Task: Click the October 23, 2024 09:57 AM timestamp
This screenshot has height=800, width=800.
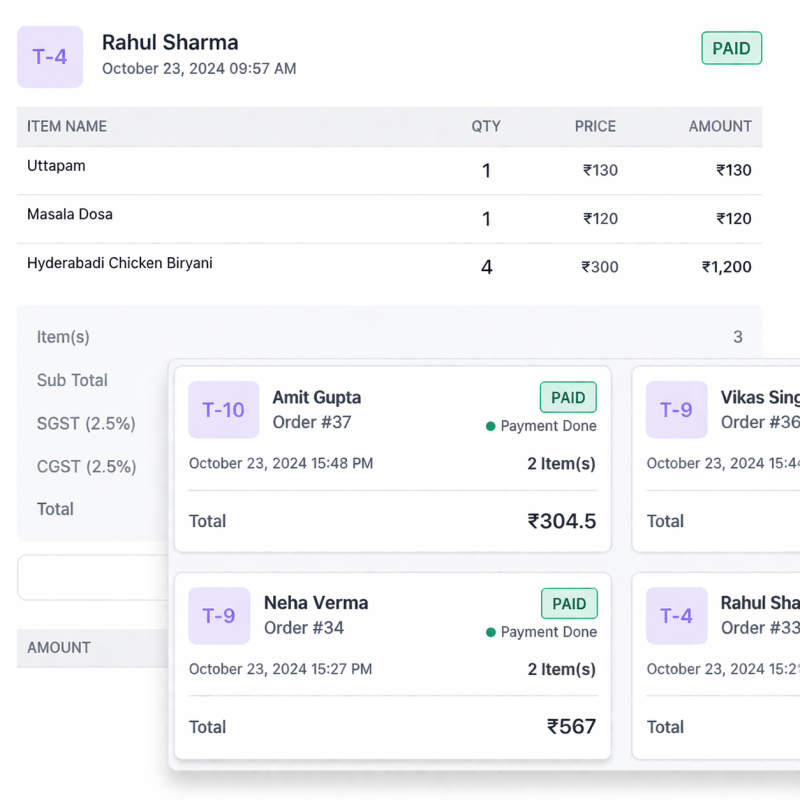Action: click(x=199, y=68)
